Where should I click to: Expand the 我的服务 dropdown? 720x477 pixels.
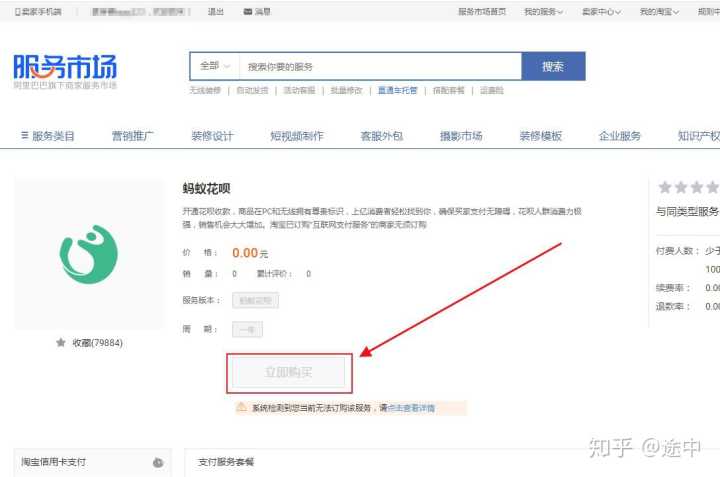tap(544, 11)
